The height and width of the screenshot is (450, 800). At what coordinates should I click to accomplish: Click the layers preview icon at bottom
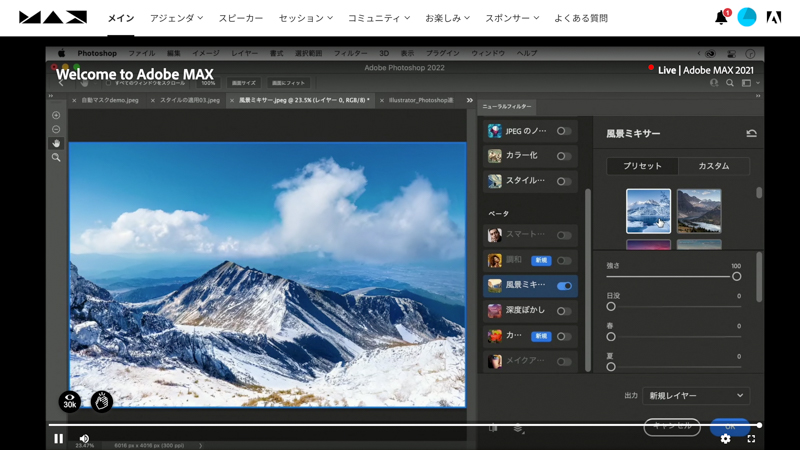[517, 428]
